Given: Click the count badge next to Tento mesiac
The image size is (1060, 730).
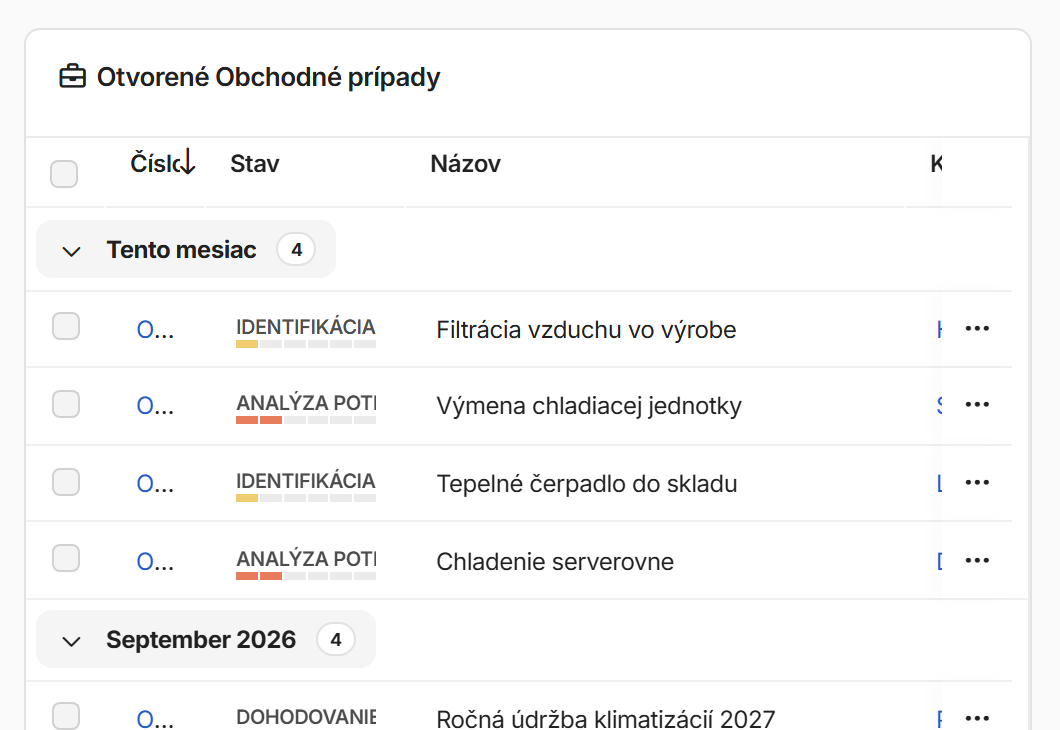Looking at the screenshot, I should pos(296,249).
